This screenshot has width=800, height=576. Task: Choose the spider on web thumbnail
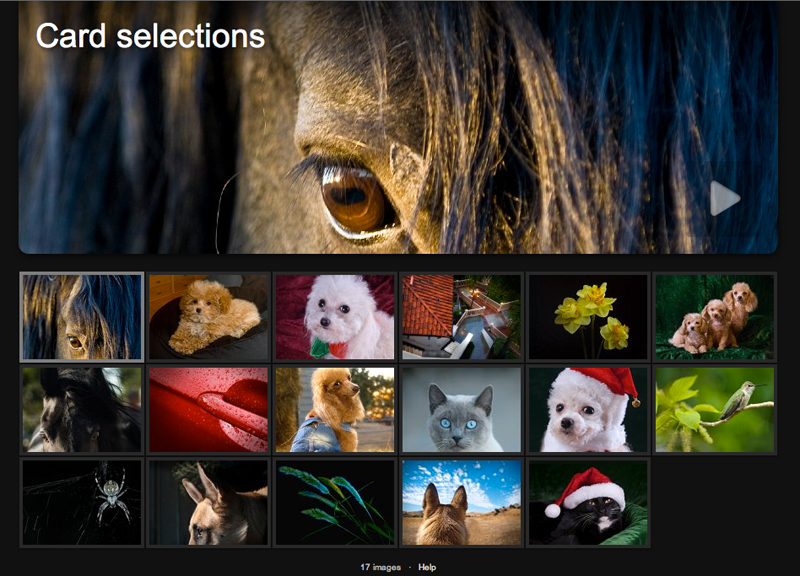82,503
